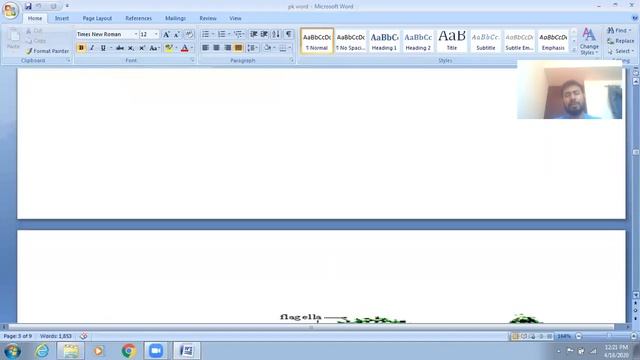Align text right
The height and width of the screenshot is (360, 640).
click(227, 48)
